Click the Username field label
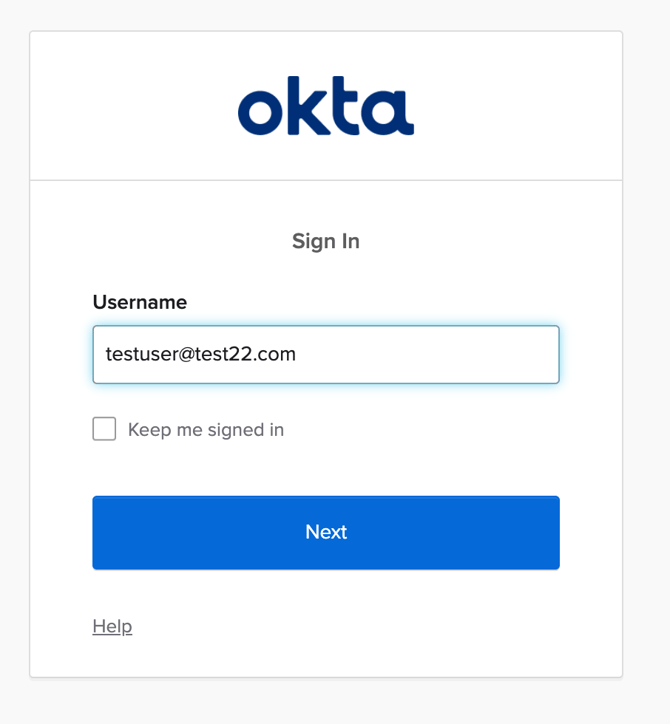 click(140, 302)
